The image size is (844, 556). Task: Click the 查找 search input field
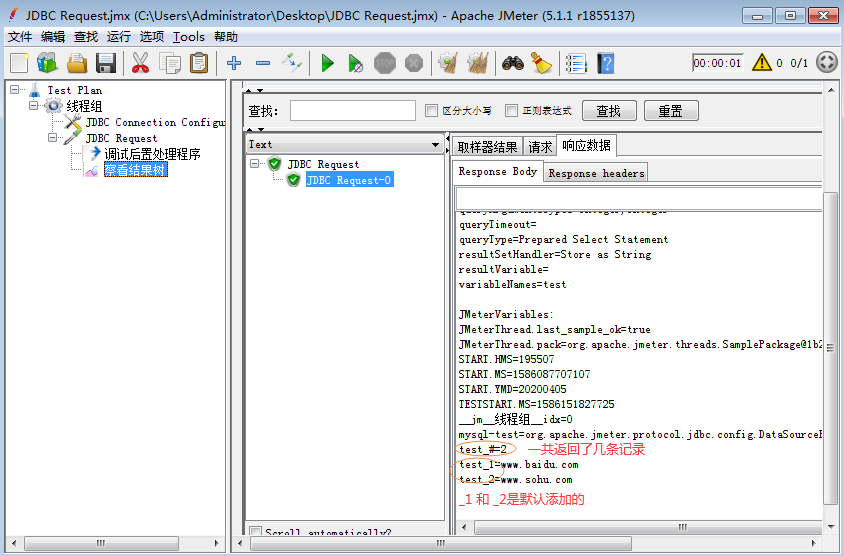click(x=353, y=110)
